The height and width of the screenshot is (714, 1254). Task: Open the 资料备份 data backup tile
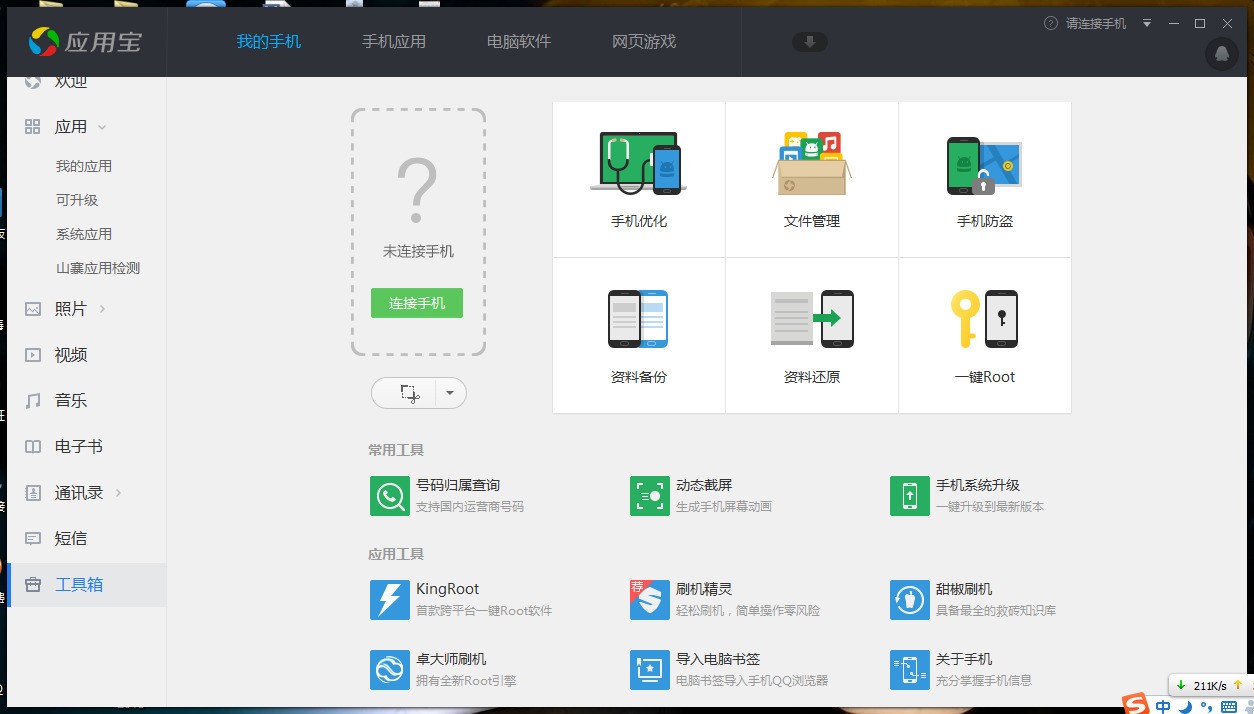tap(638, 335)
